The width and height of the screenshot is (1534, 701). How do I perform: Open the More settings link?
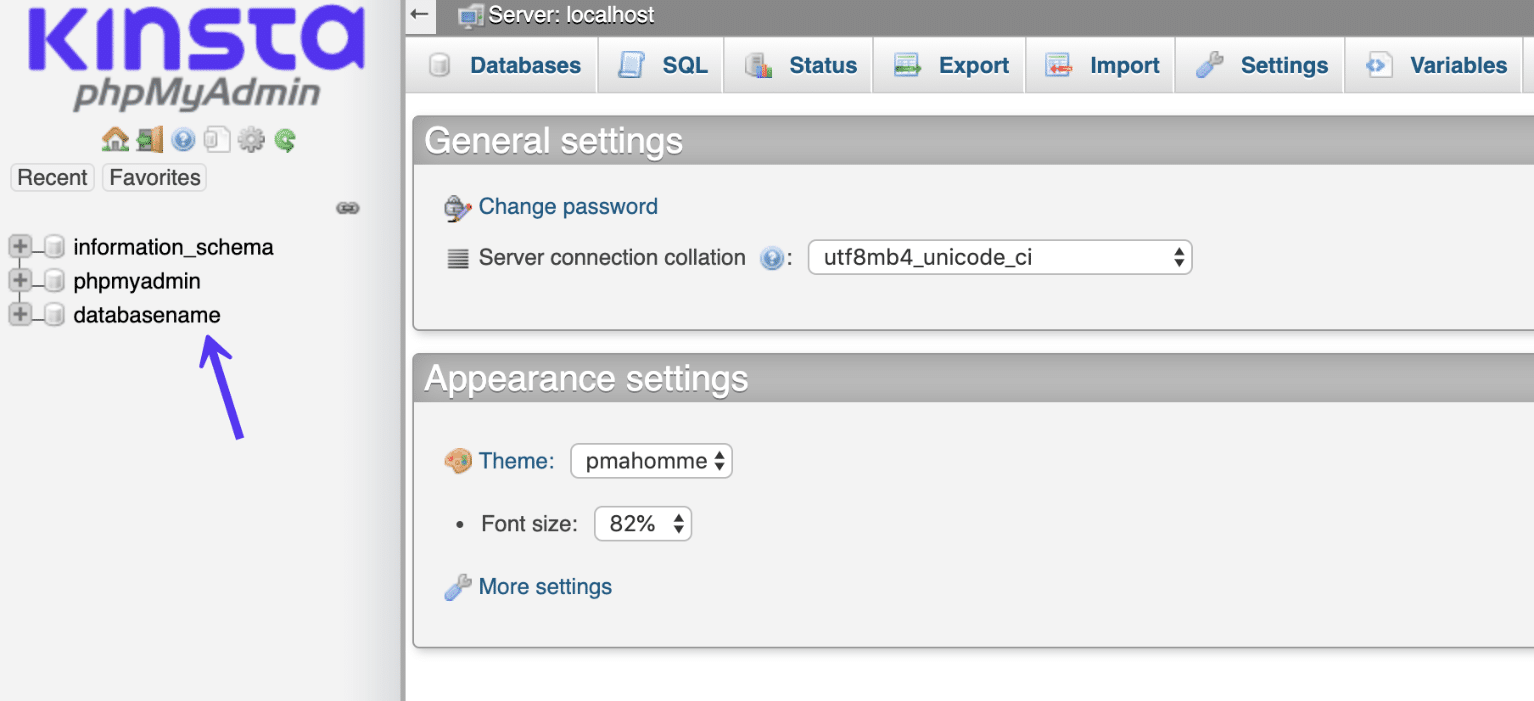[544, 586]
